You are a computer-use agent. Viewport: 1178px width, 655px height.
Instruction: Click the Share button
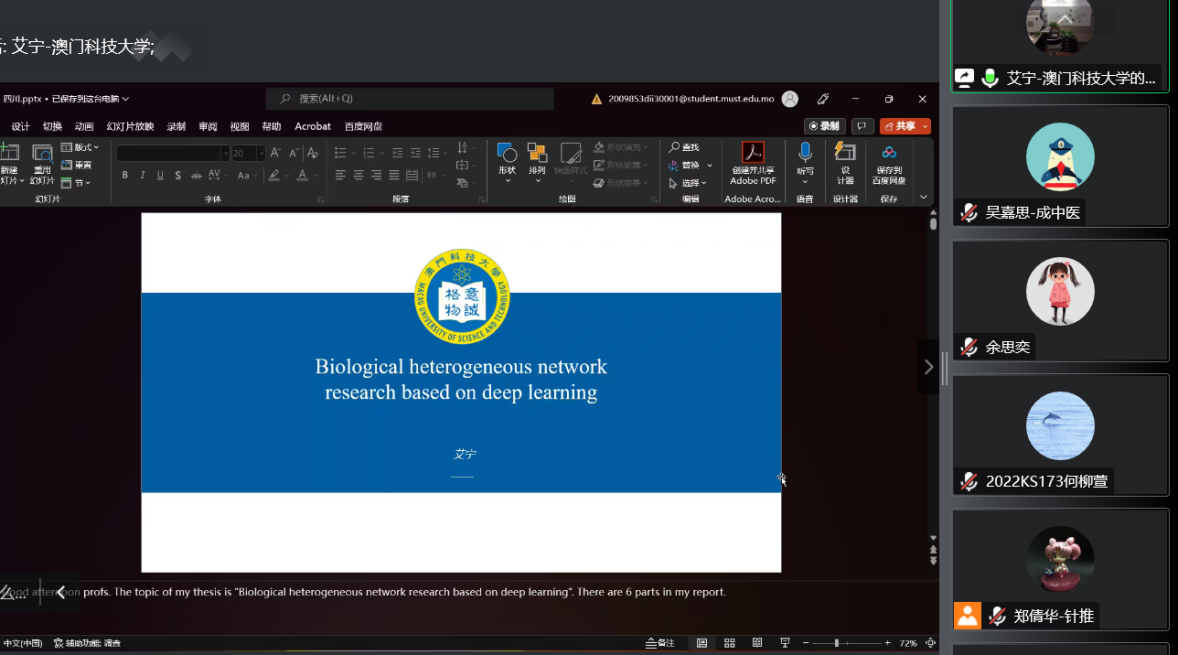click(900, 126)
